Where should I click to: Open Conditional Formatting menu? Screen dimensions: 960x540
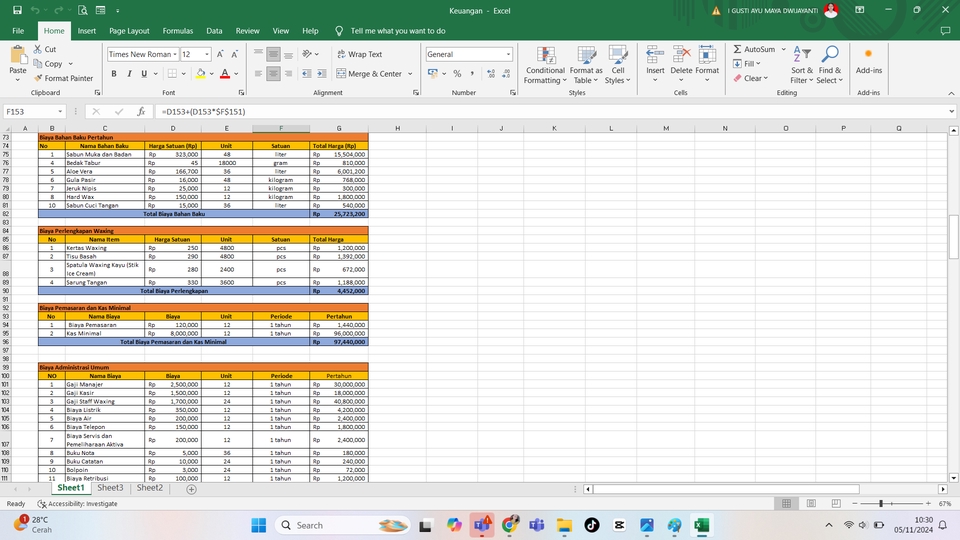pos(545,65)
